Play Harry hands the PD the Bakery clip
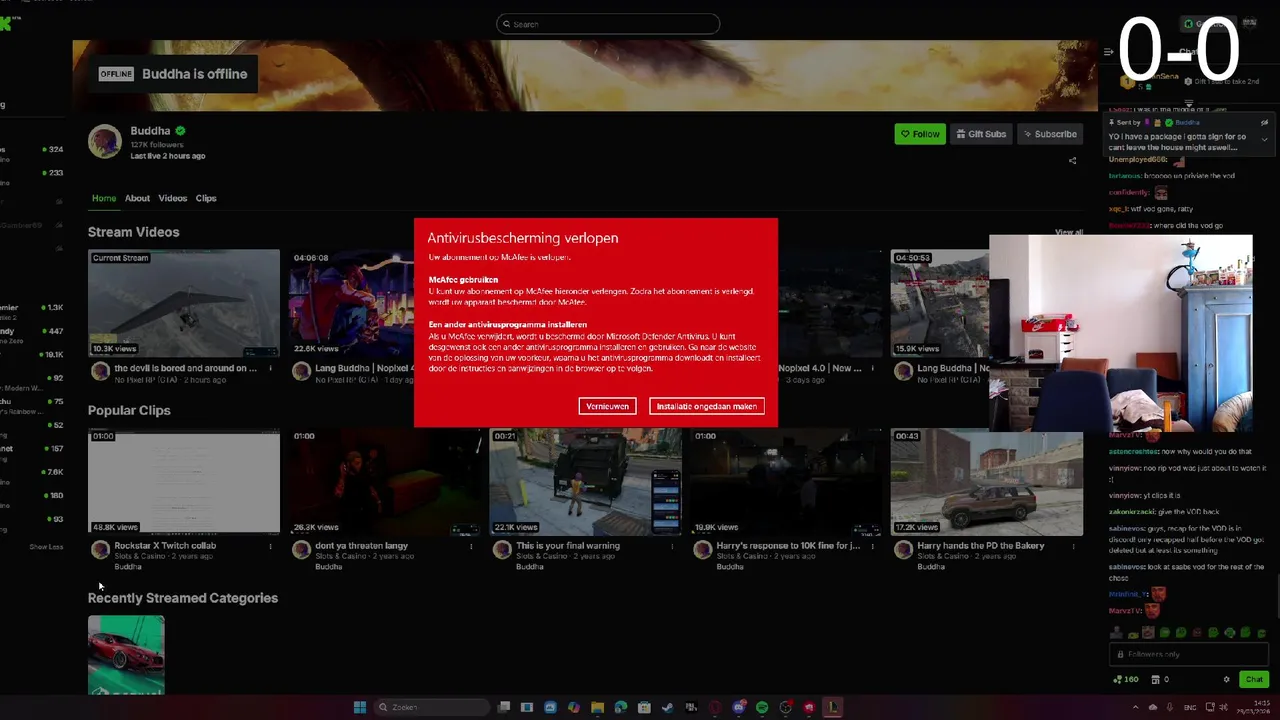 point(987,482)
